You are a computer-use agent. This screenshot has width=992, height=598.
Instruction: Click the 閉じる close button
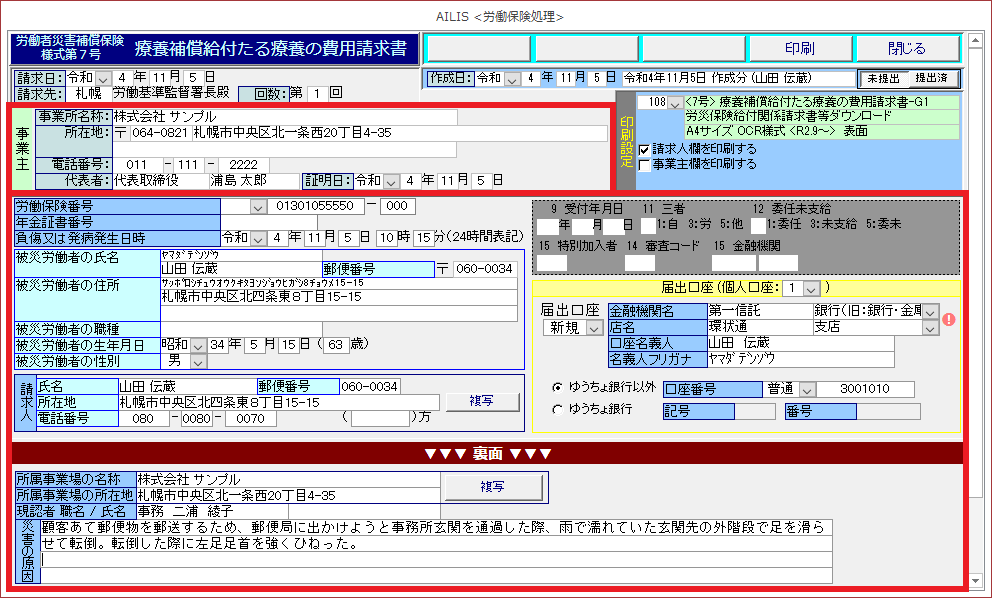pyautogui.click(x=906, y=48)
